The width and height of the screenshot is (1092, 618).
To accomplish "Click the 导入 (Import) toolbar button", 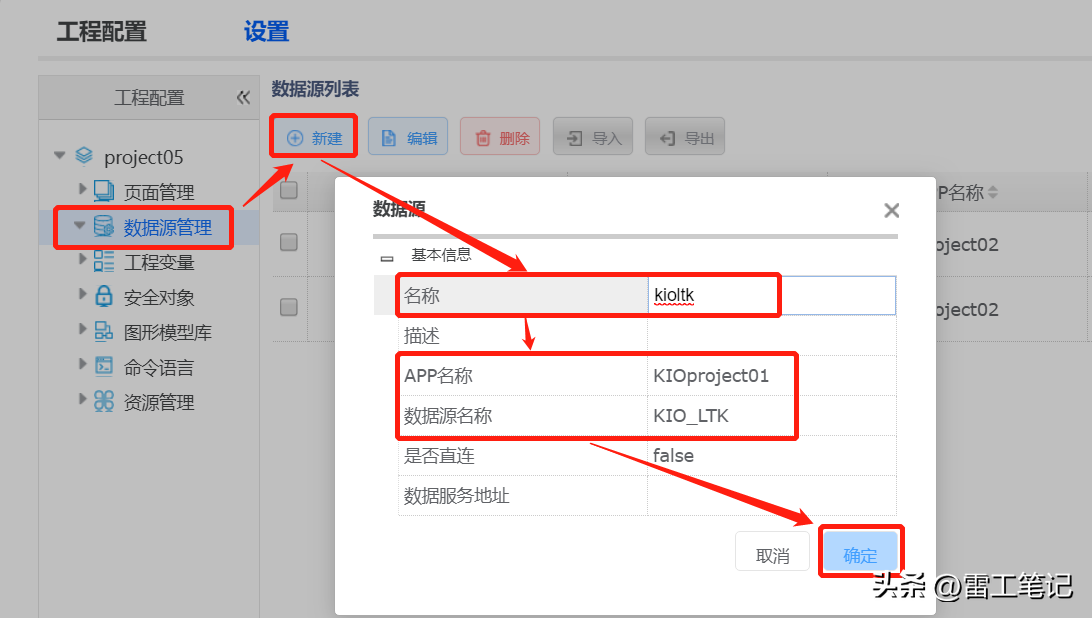I will 593,138.
